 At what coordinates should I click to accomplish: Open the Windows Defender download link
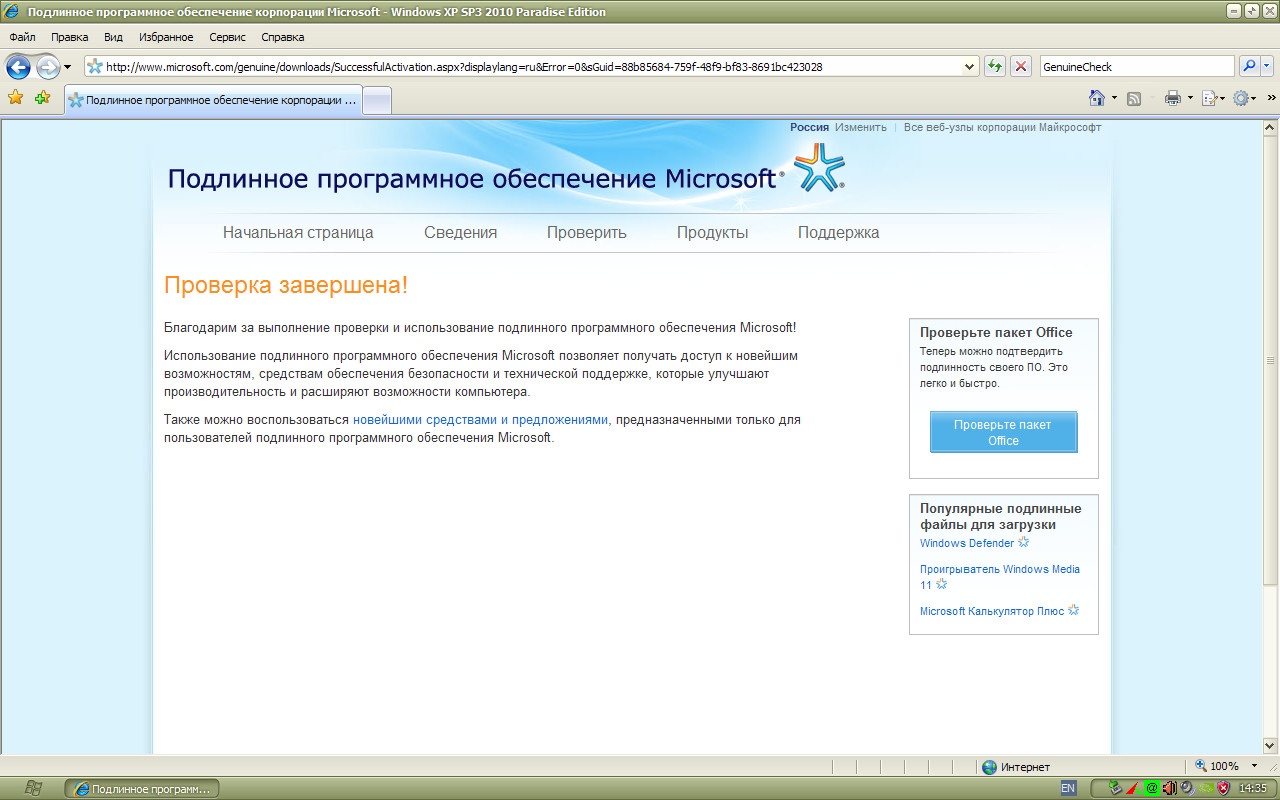967,543
